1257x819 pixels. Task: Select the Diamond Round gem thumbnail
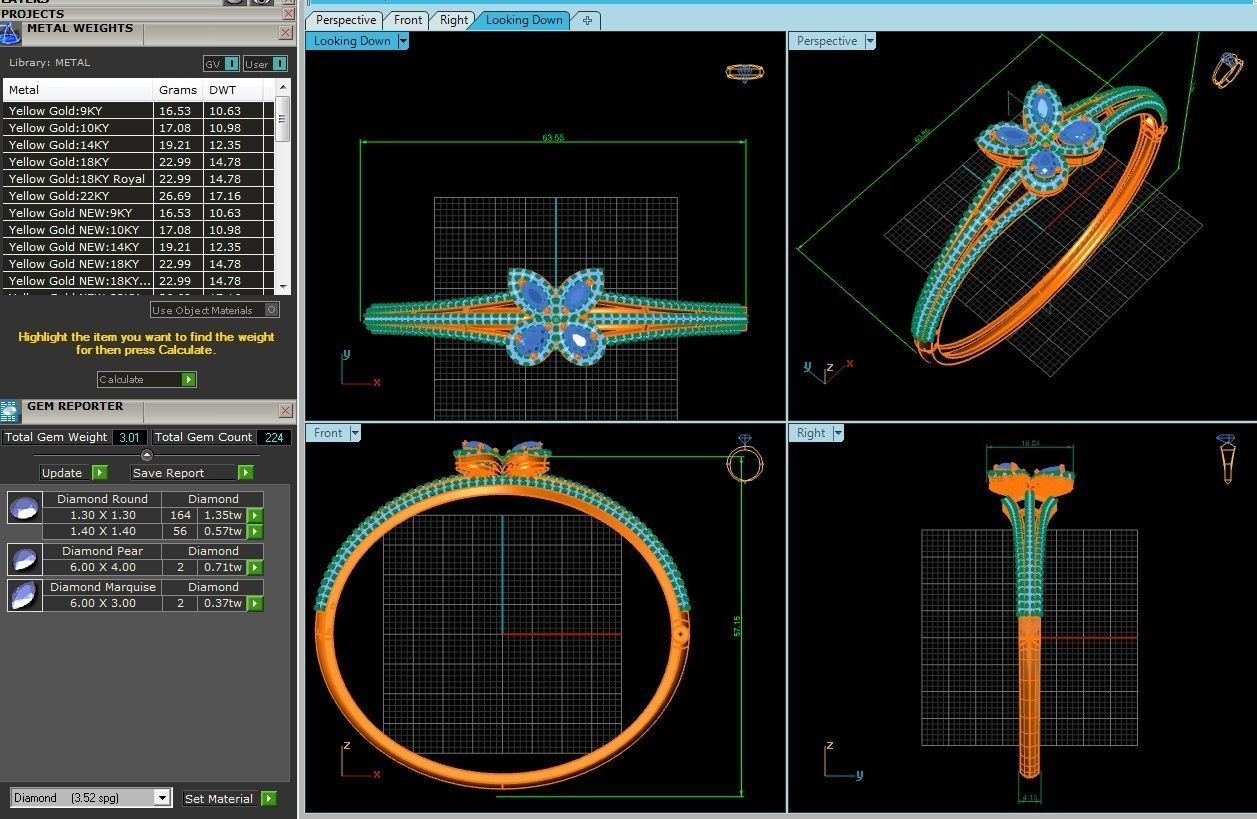pos(24,507)
